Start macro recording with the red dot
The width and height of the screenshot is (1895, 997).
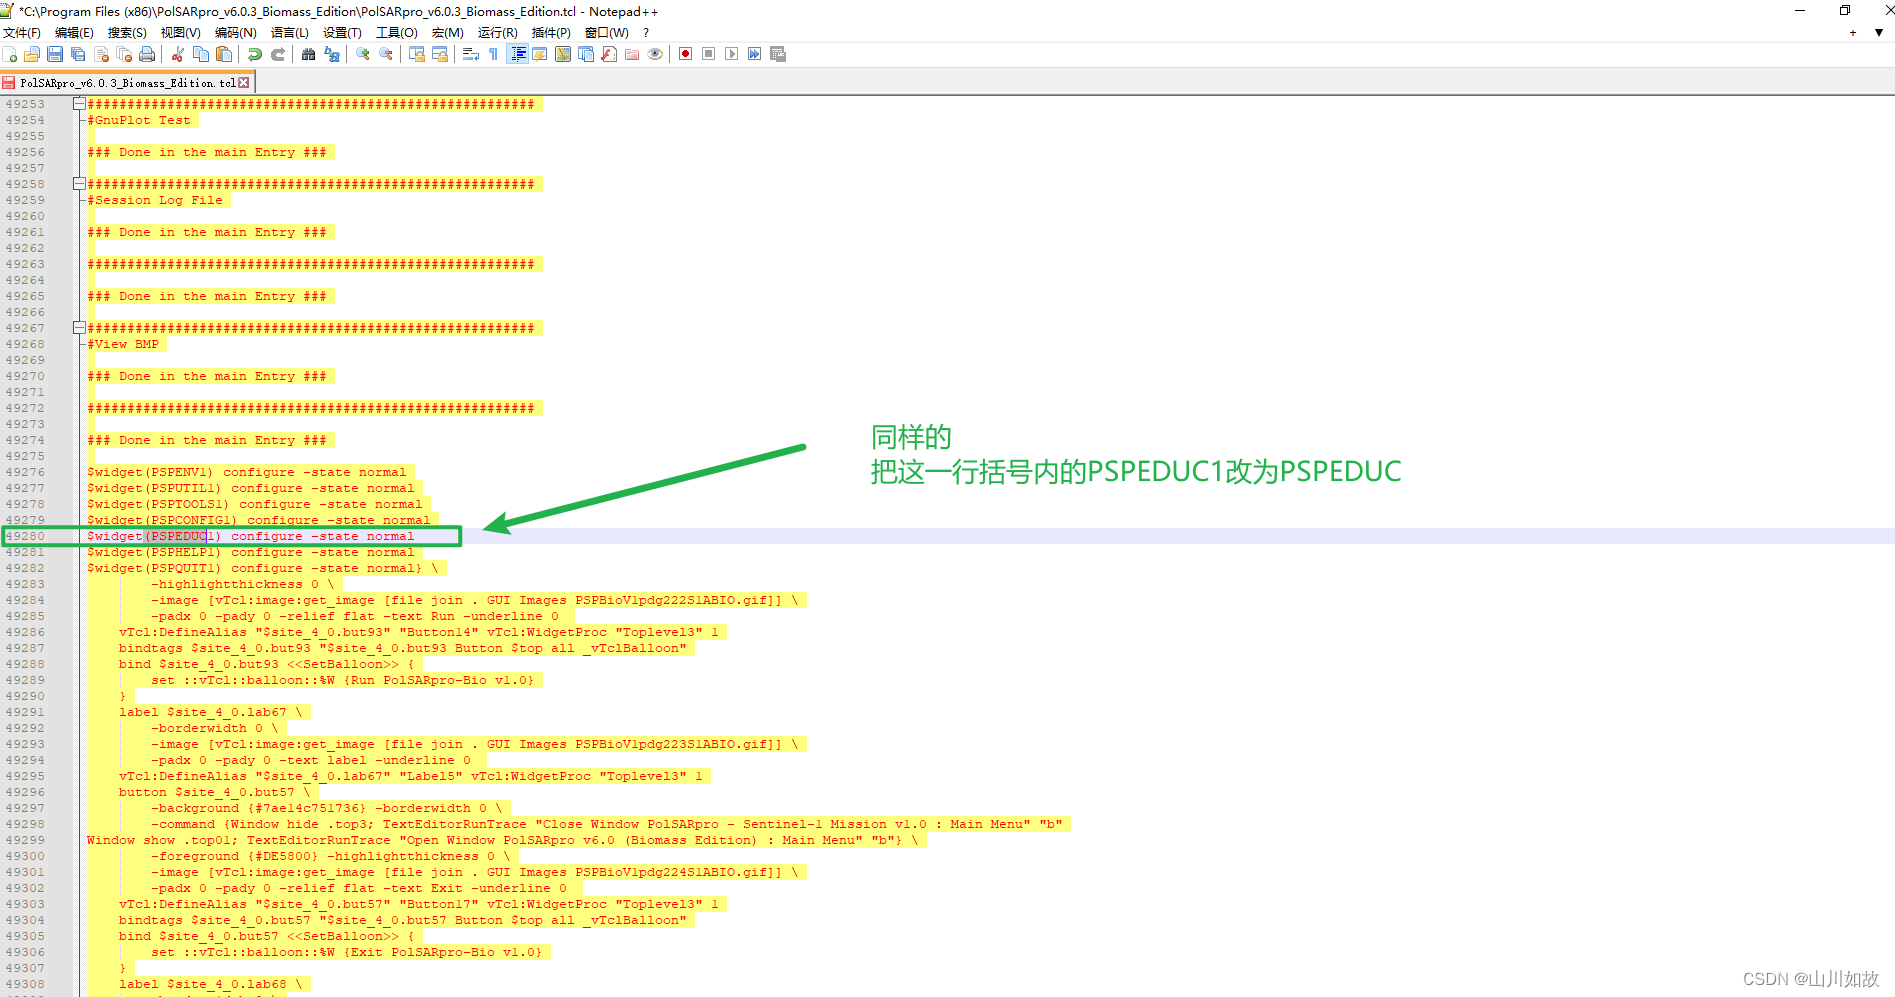[x=686, y=54]
